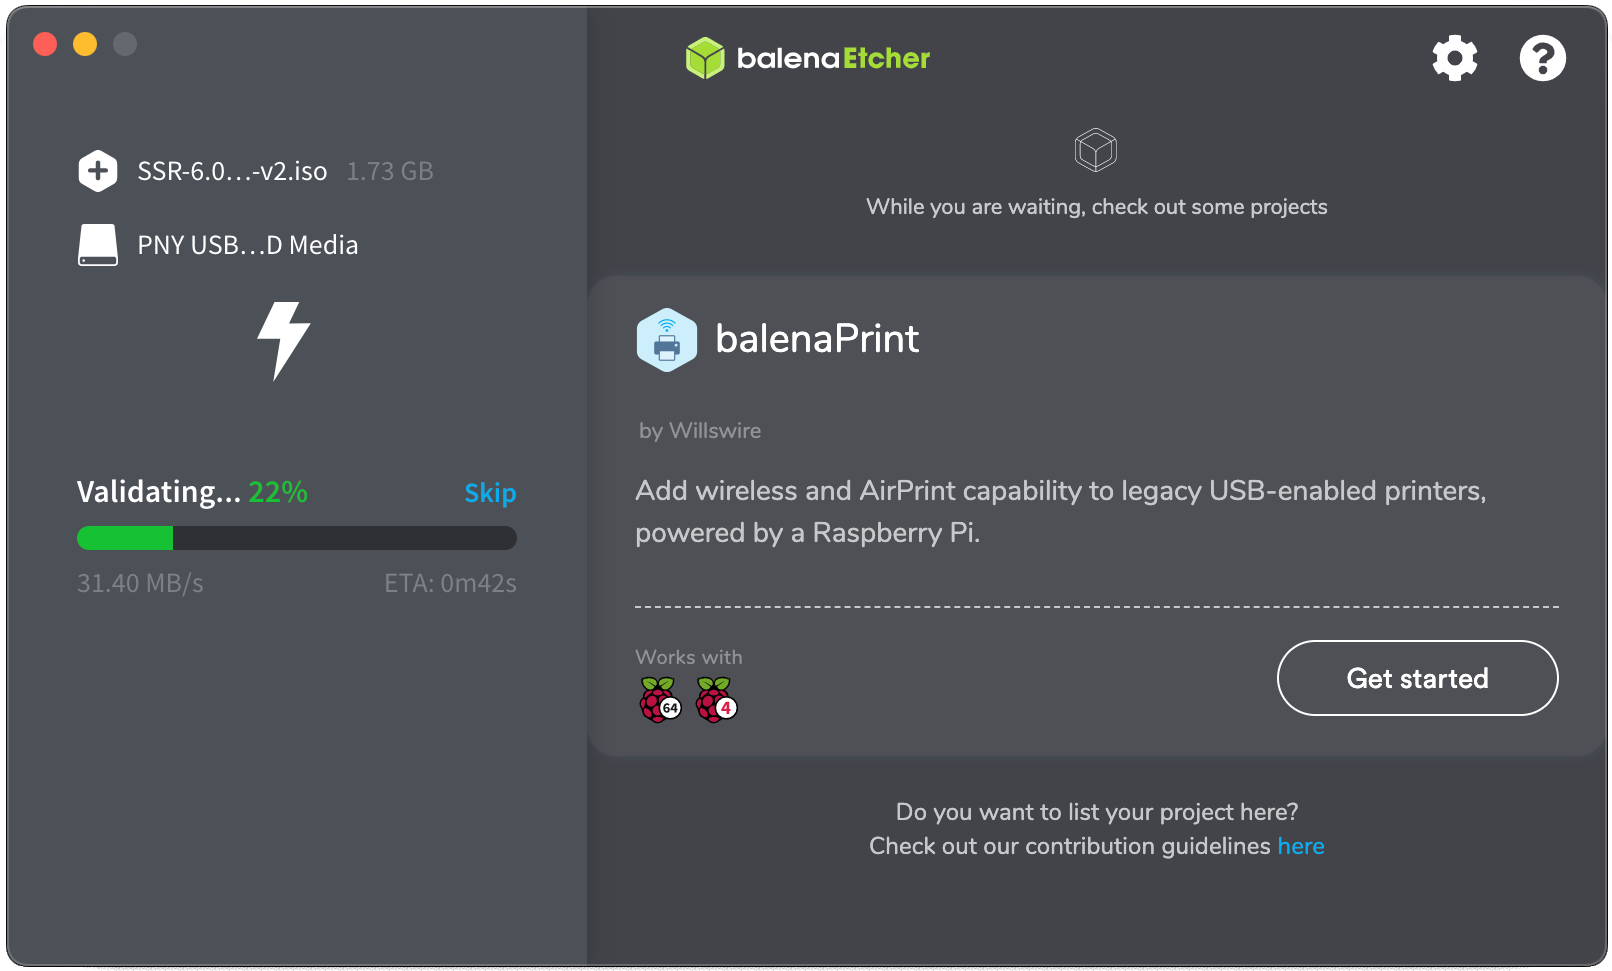Click the balenaEtcher green cube logo

click(x=705, y=58)
